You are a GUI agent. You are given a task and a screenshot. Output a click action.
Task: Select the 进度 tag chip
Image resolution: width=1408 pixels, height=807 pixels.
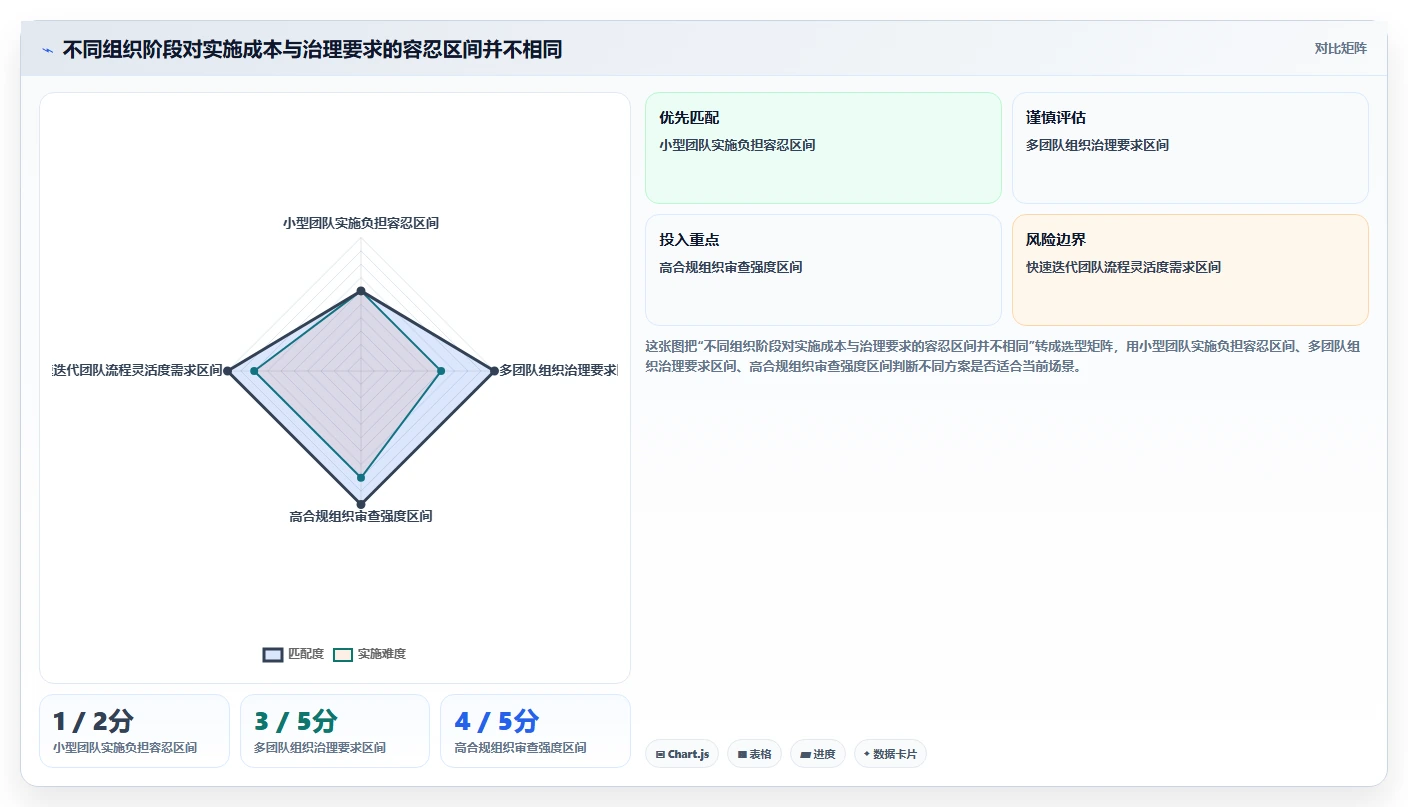pyautogui.click(x=817, y=754)
